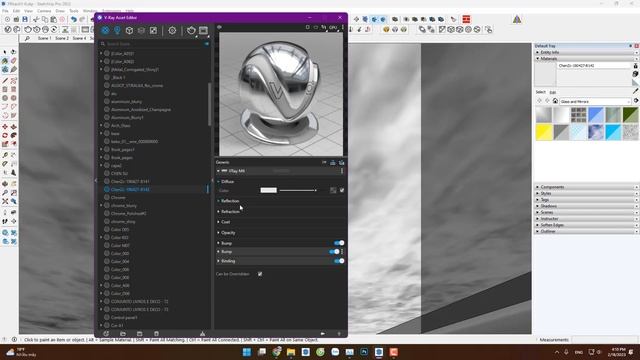Expand the Arch_Glass material entry
This screenshot has height=360, width=640.
click(x=101, y=125)
